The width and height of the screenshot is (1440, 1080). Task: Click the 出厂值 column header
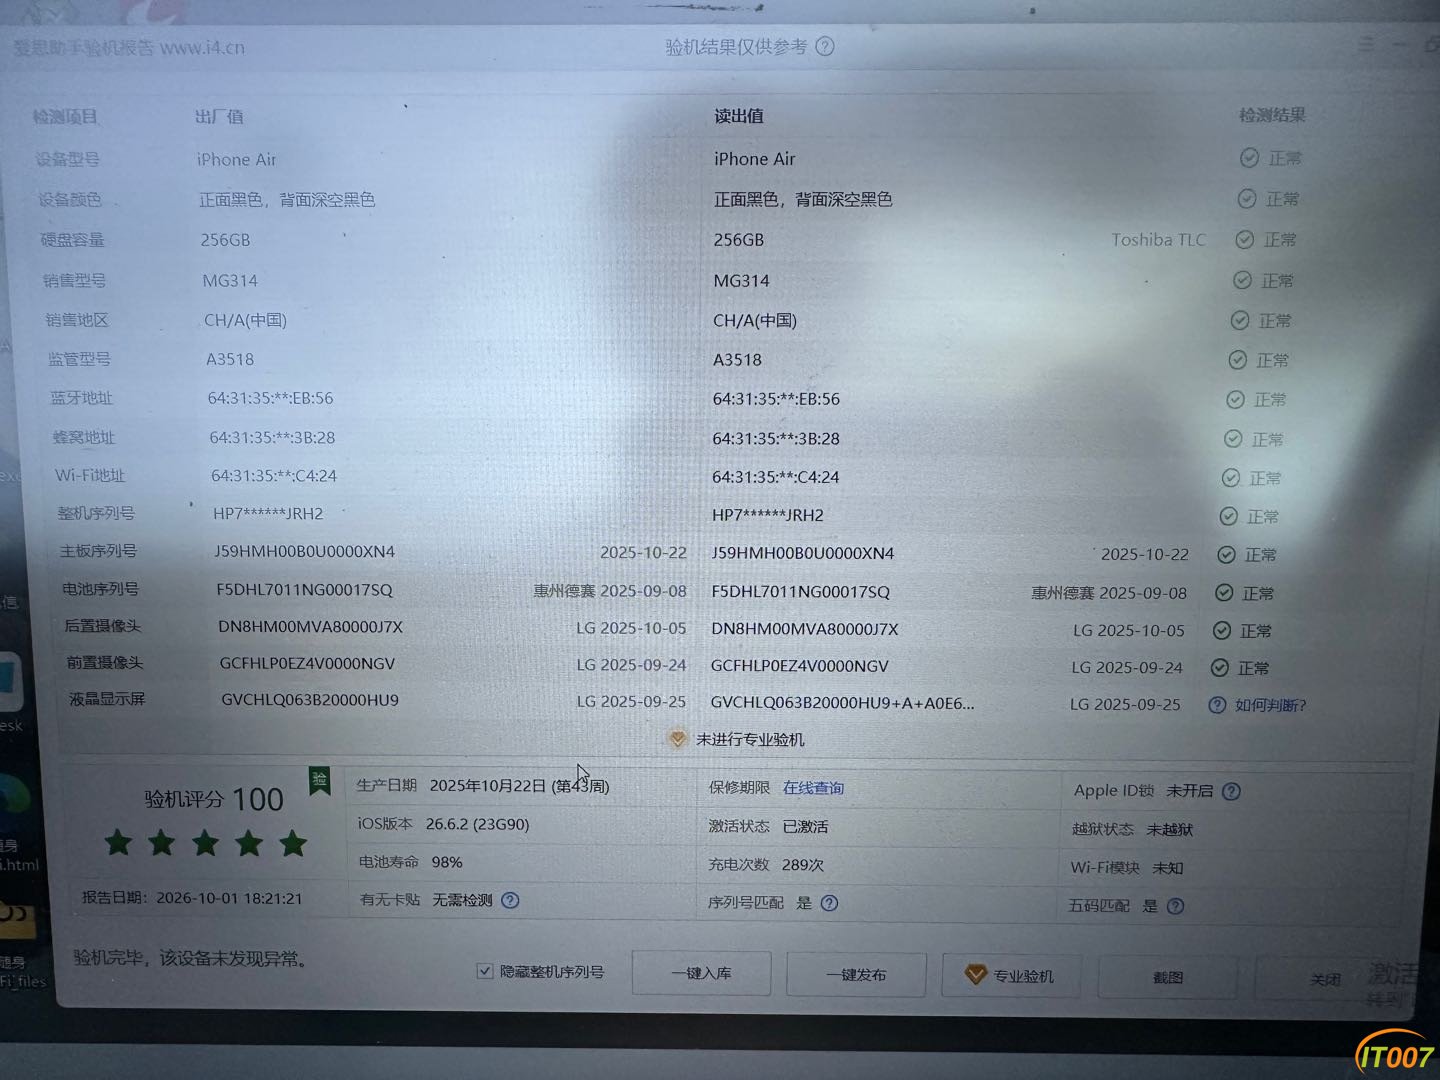point(219,116)
